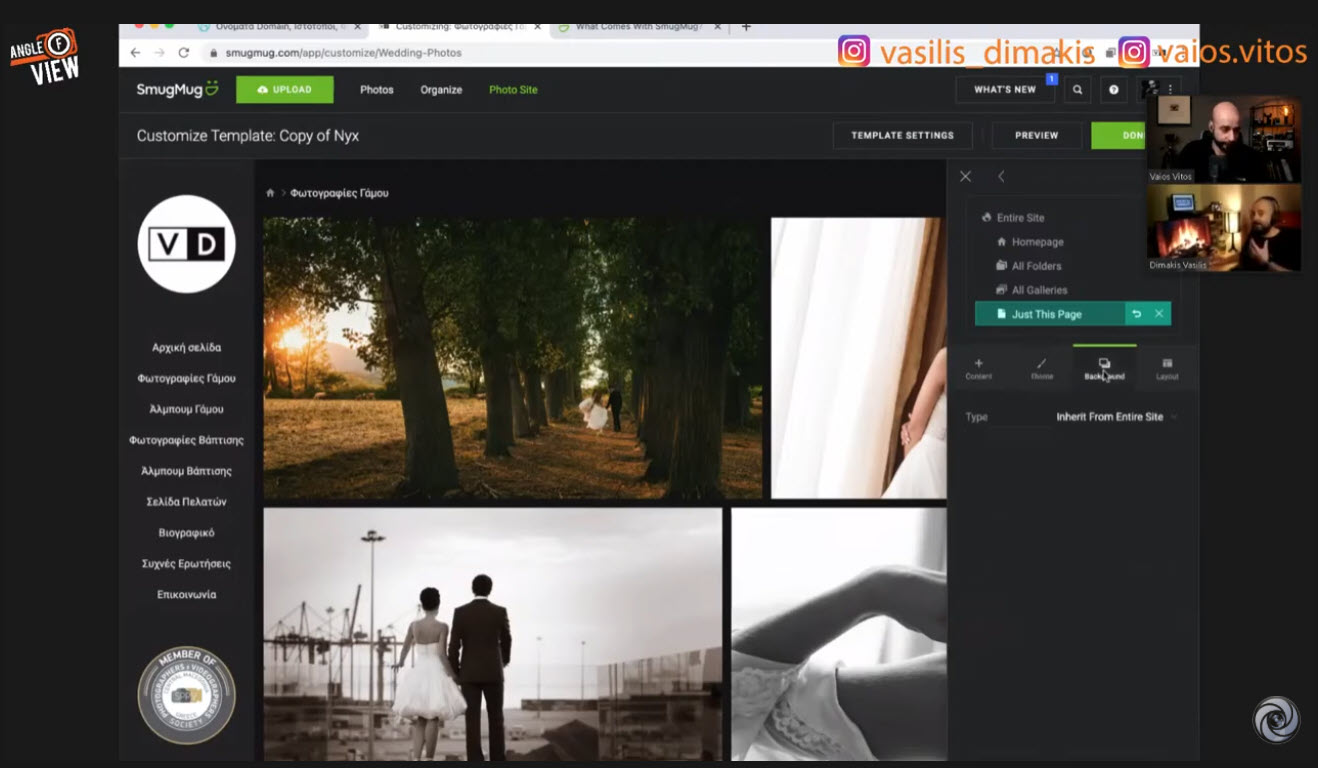Select Homepage in the scope list
This screenshot has height=768, width=1318.
1037,242
